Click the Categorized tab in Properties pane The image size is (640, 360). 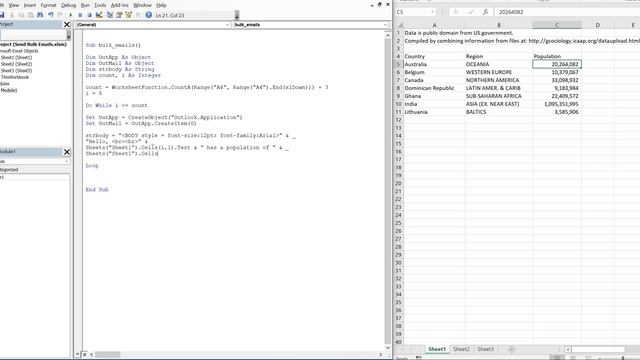[9, 170]
